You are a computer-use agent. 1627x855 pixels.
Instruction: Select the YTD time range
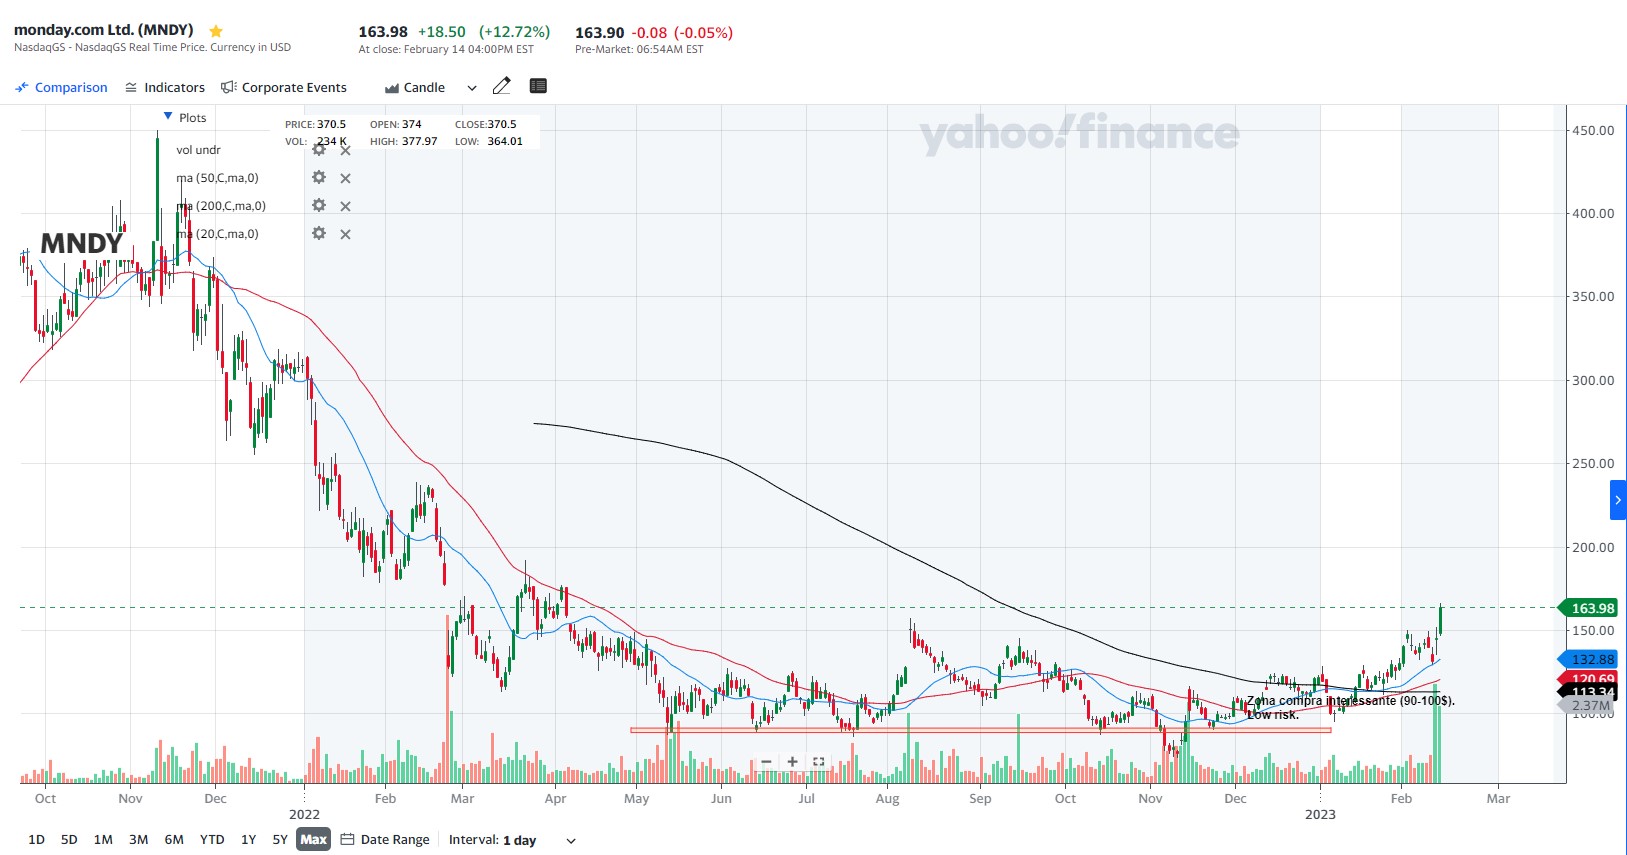pyautogui.click(x=212, y=840)
